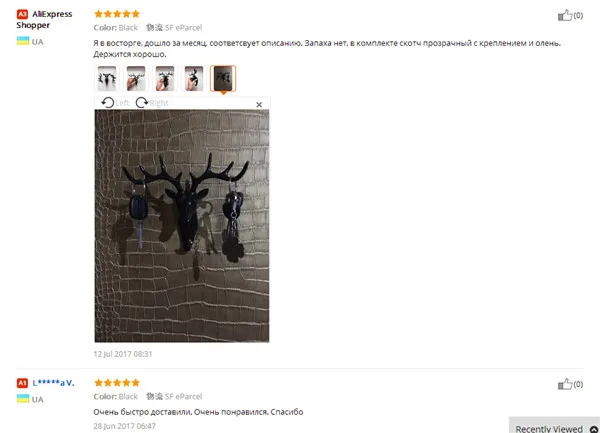Open the second review photo thumbnail
Screen dimensions: 600x433
(136, 78)
